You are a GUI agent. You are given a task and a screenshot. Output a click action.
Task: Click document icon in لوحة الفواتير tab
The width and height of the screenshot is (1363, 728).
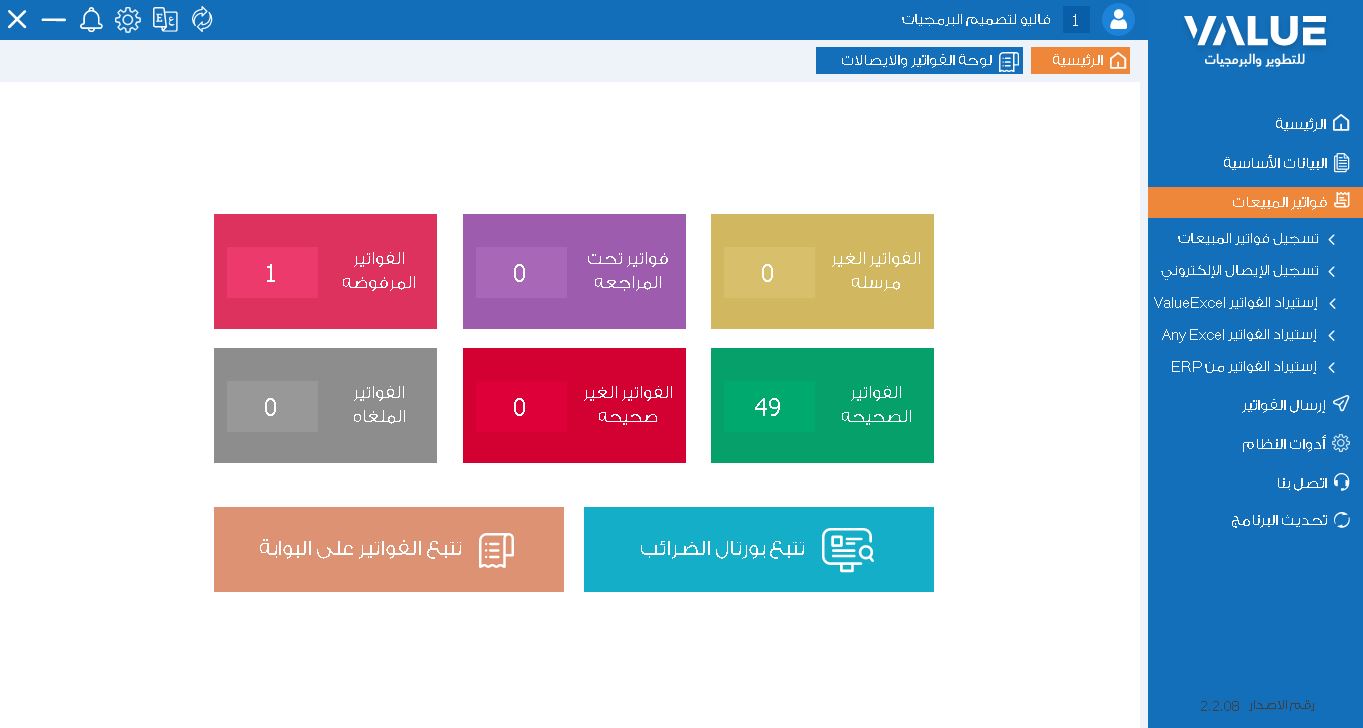(x=1009, y=61)
